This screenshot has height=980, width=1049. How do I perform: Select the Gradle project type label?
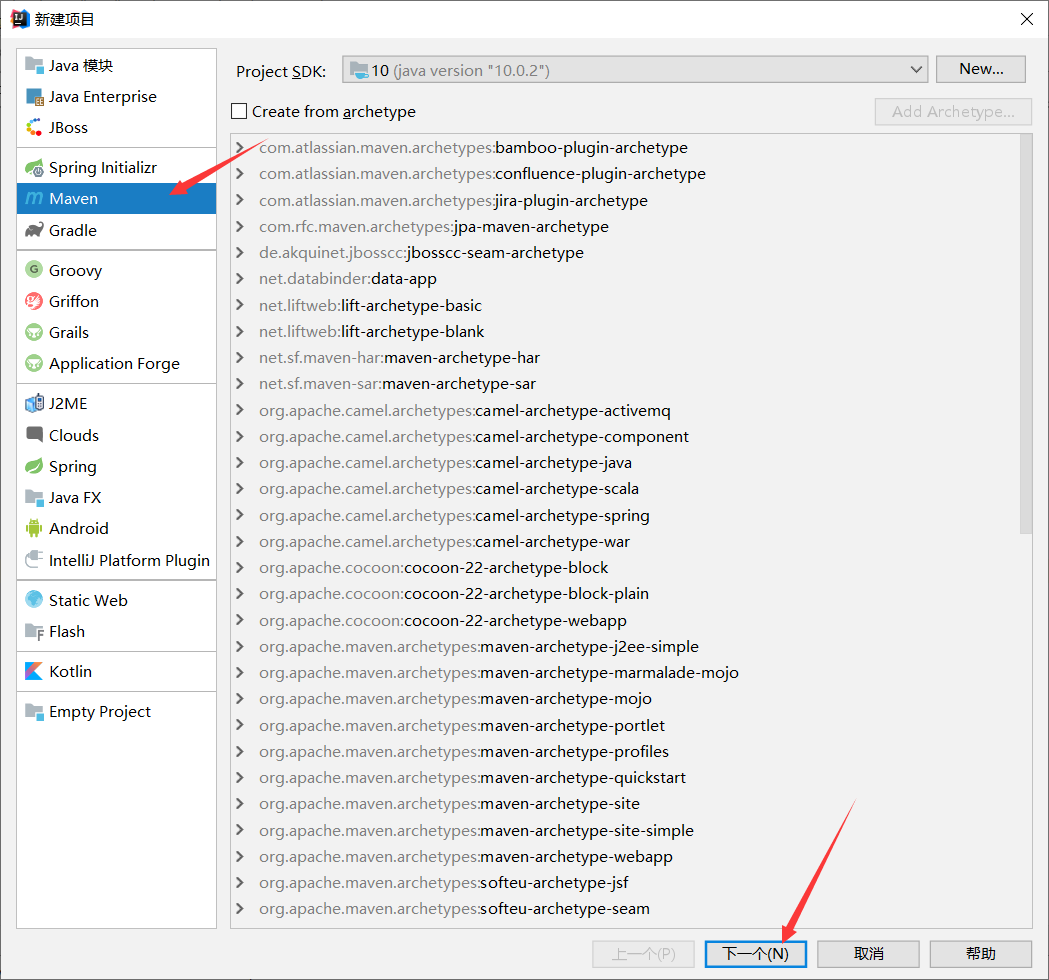pyautogui.click(x=73, y=230)
